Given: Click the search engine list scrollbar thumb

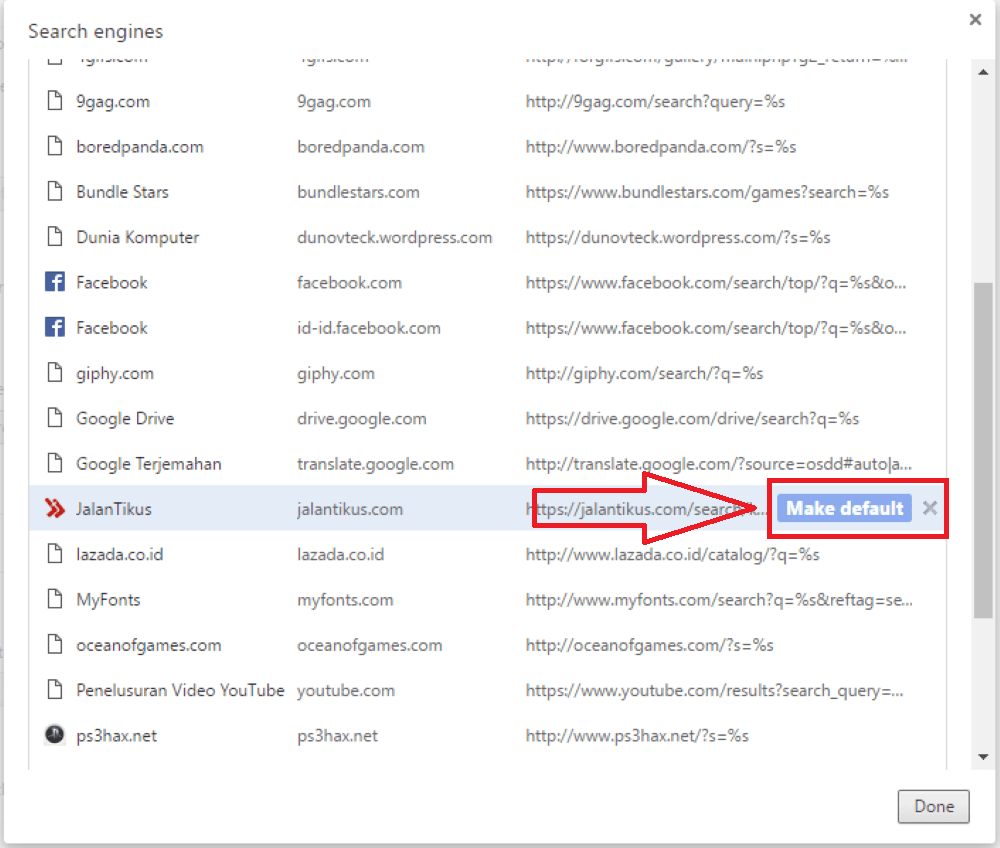Looking at the screenshot, I should coord(983,450).
